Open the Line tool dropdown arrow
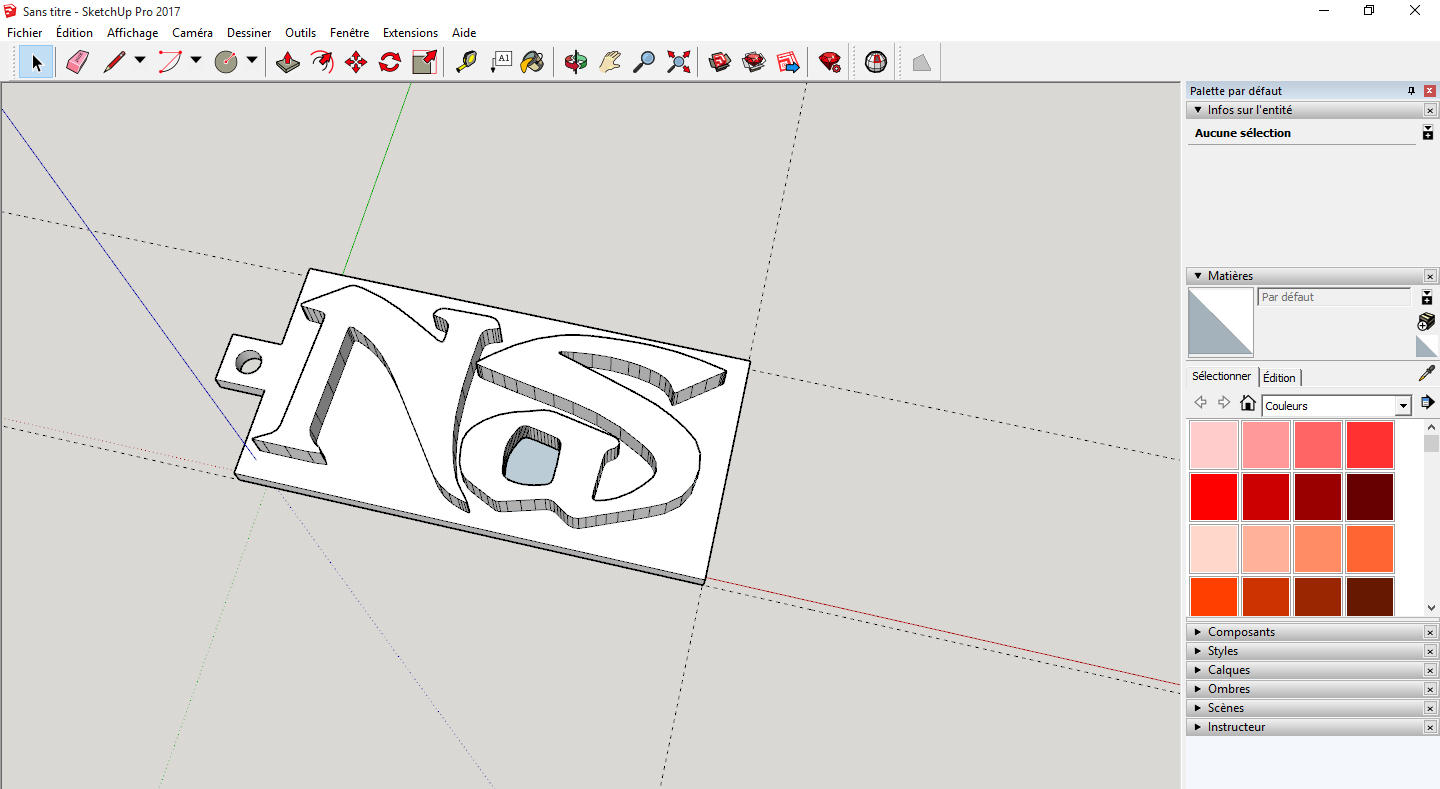This screenshot has width=1440, height=789. coord(140,61)
